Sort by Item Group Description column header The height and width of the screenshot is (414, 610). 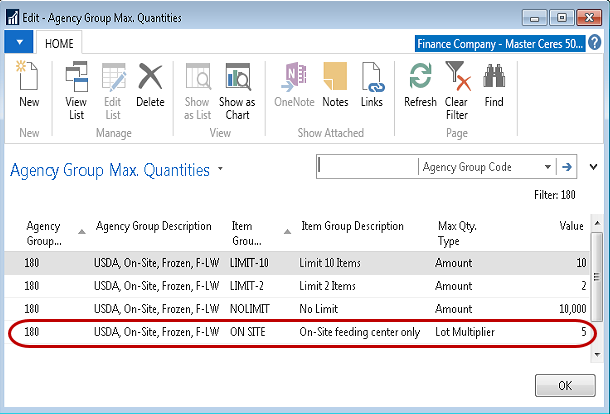(352, 226)
